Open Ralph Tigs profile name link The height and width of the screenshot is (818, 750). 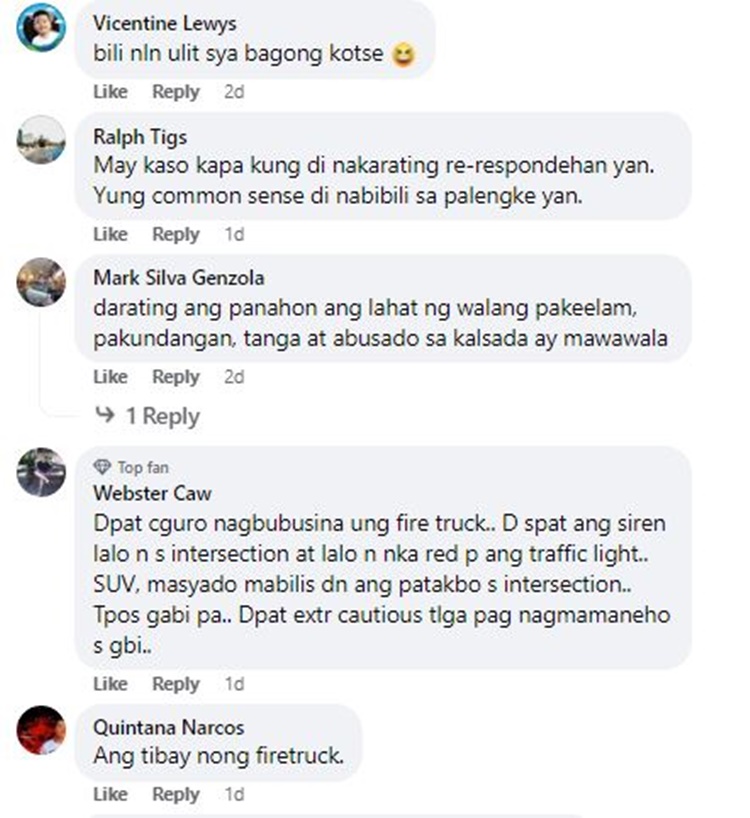(x=140, y=137)
